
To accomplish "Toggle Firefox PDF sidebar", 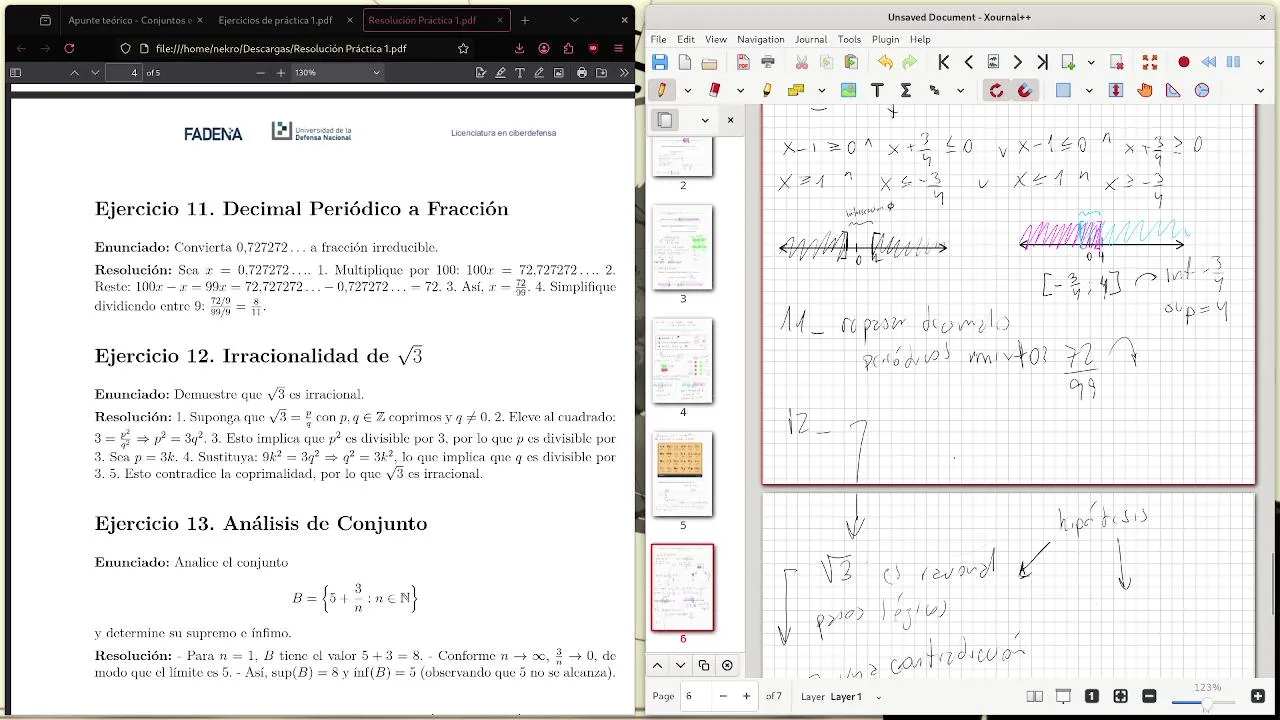I will click(x=15, y=73).
